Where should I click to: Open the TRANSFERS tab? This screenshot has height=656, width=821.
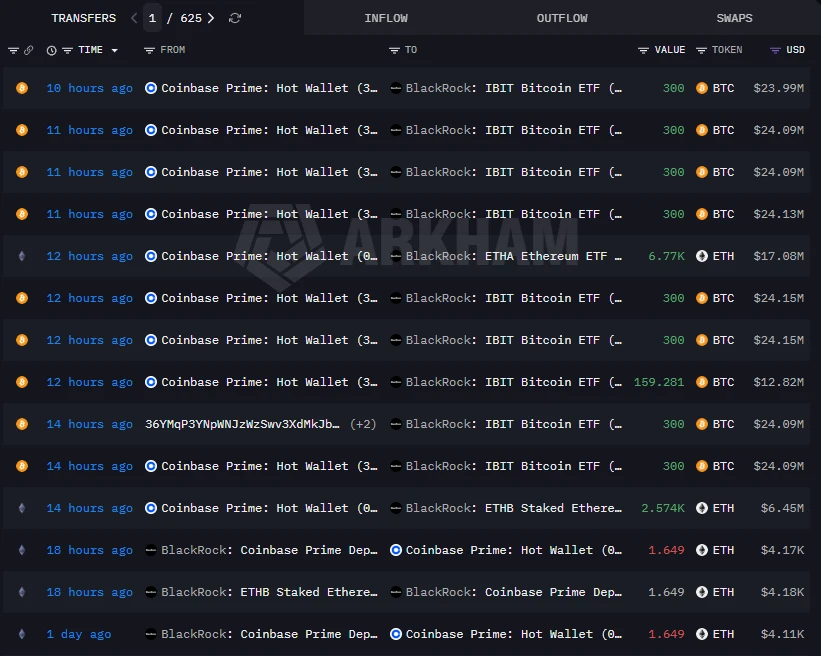pyautogui.click(x=84, y=18)
